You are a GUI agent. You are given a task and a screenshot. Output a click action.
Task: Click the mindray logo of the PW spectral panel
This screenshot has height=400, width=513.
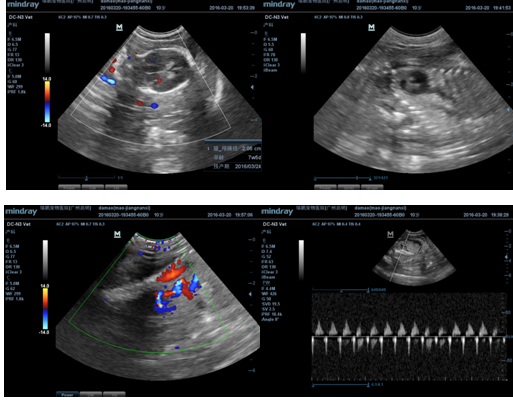coord(277,211)
